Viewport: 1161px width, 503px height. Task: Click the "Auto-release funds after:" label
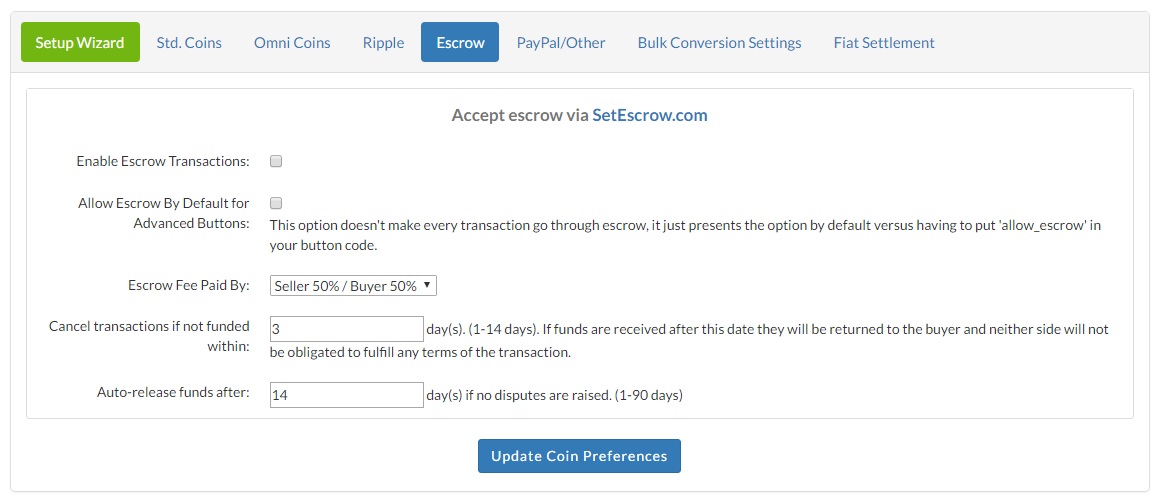coord(175,394)
